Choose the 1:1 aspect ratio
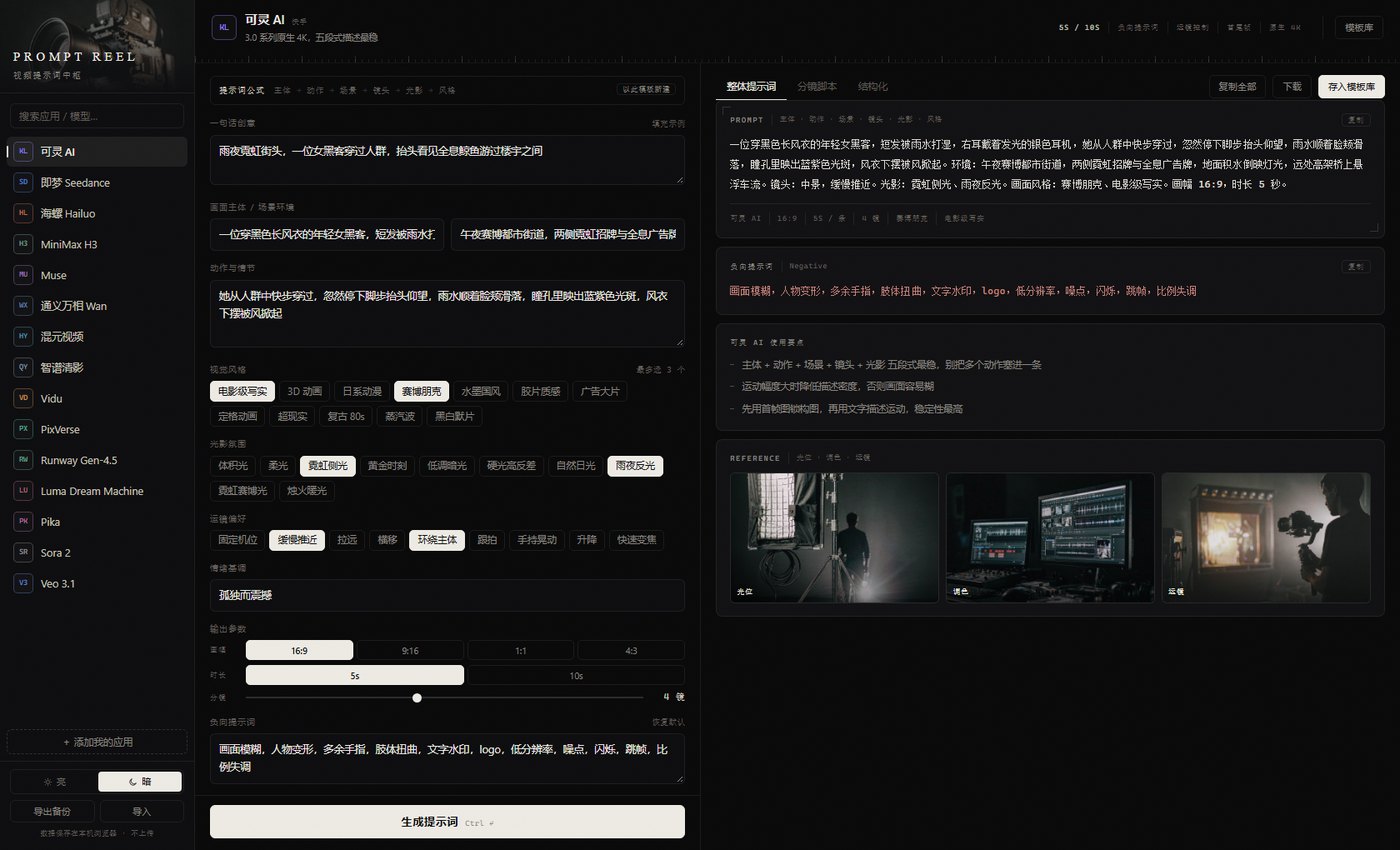This screenshot has width=1400, height=850. (521, 650)
